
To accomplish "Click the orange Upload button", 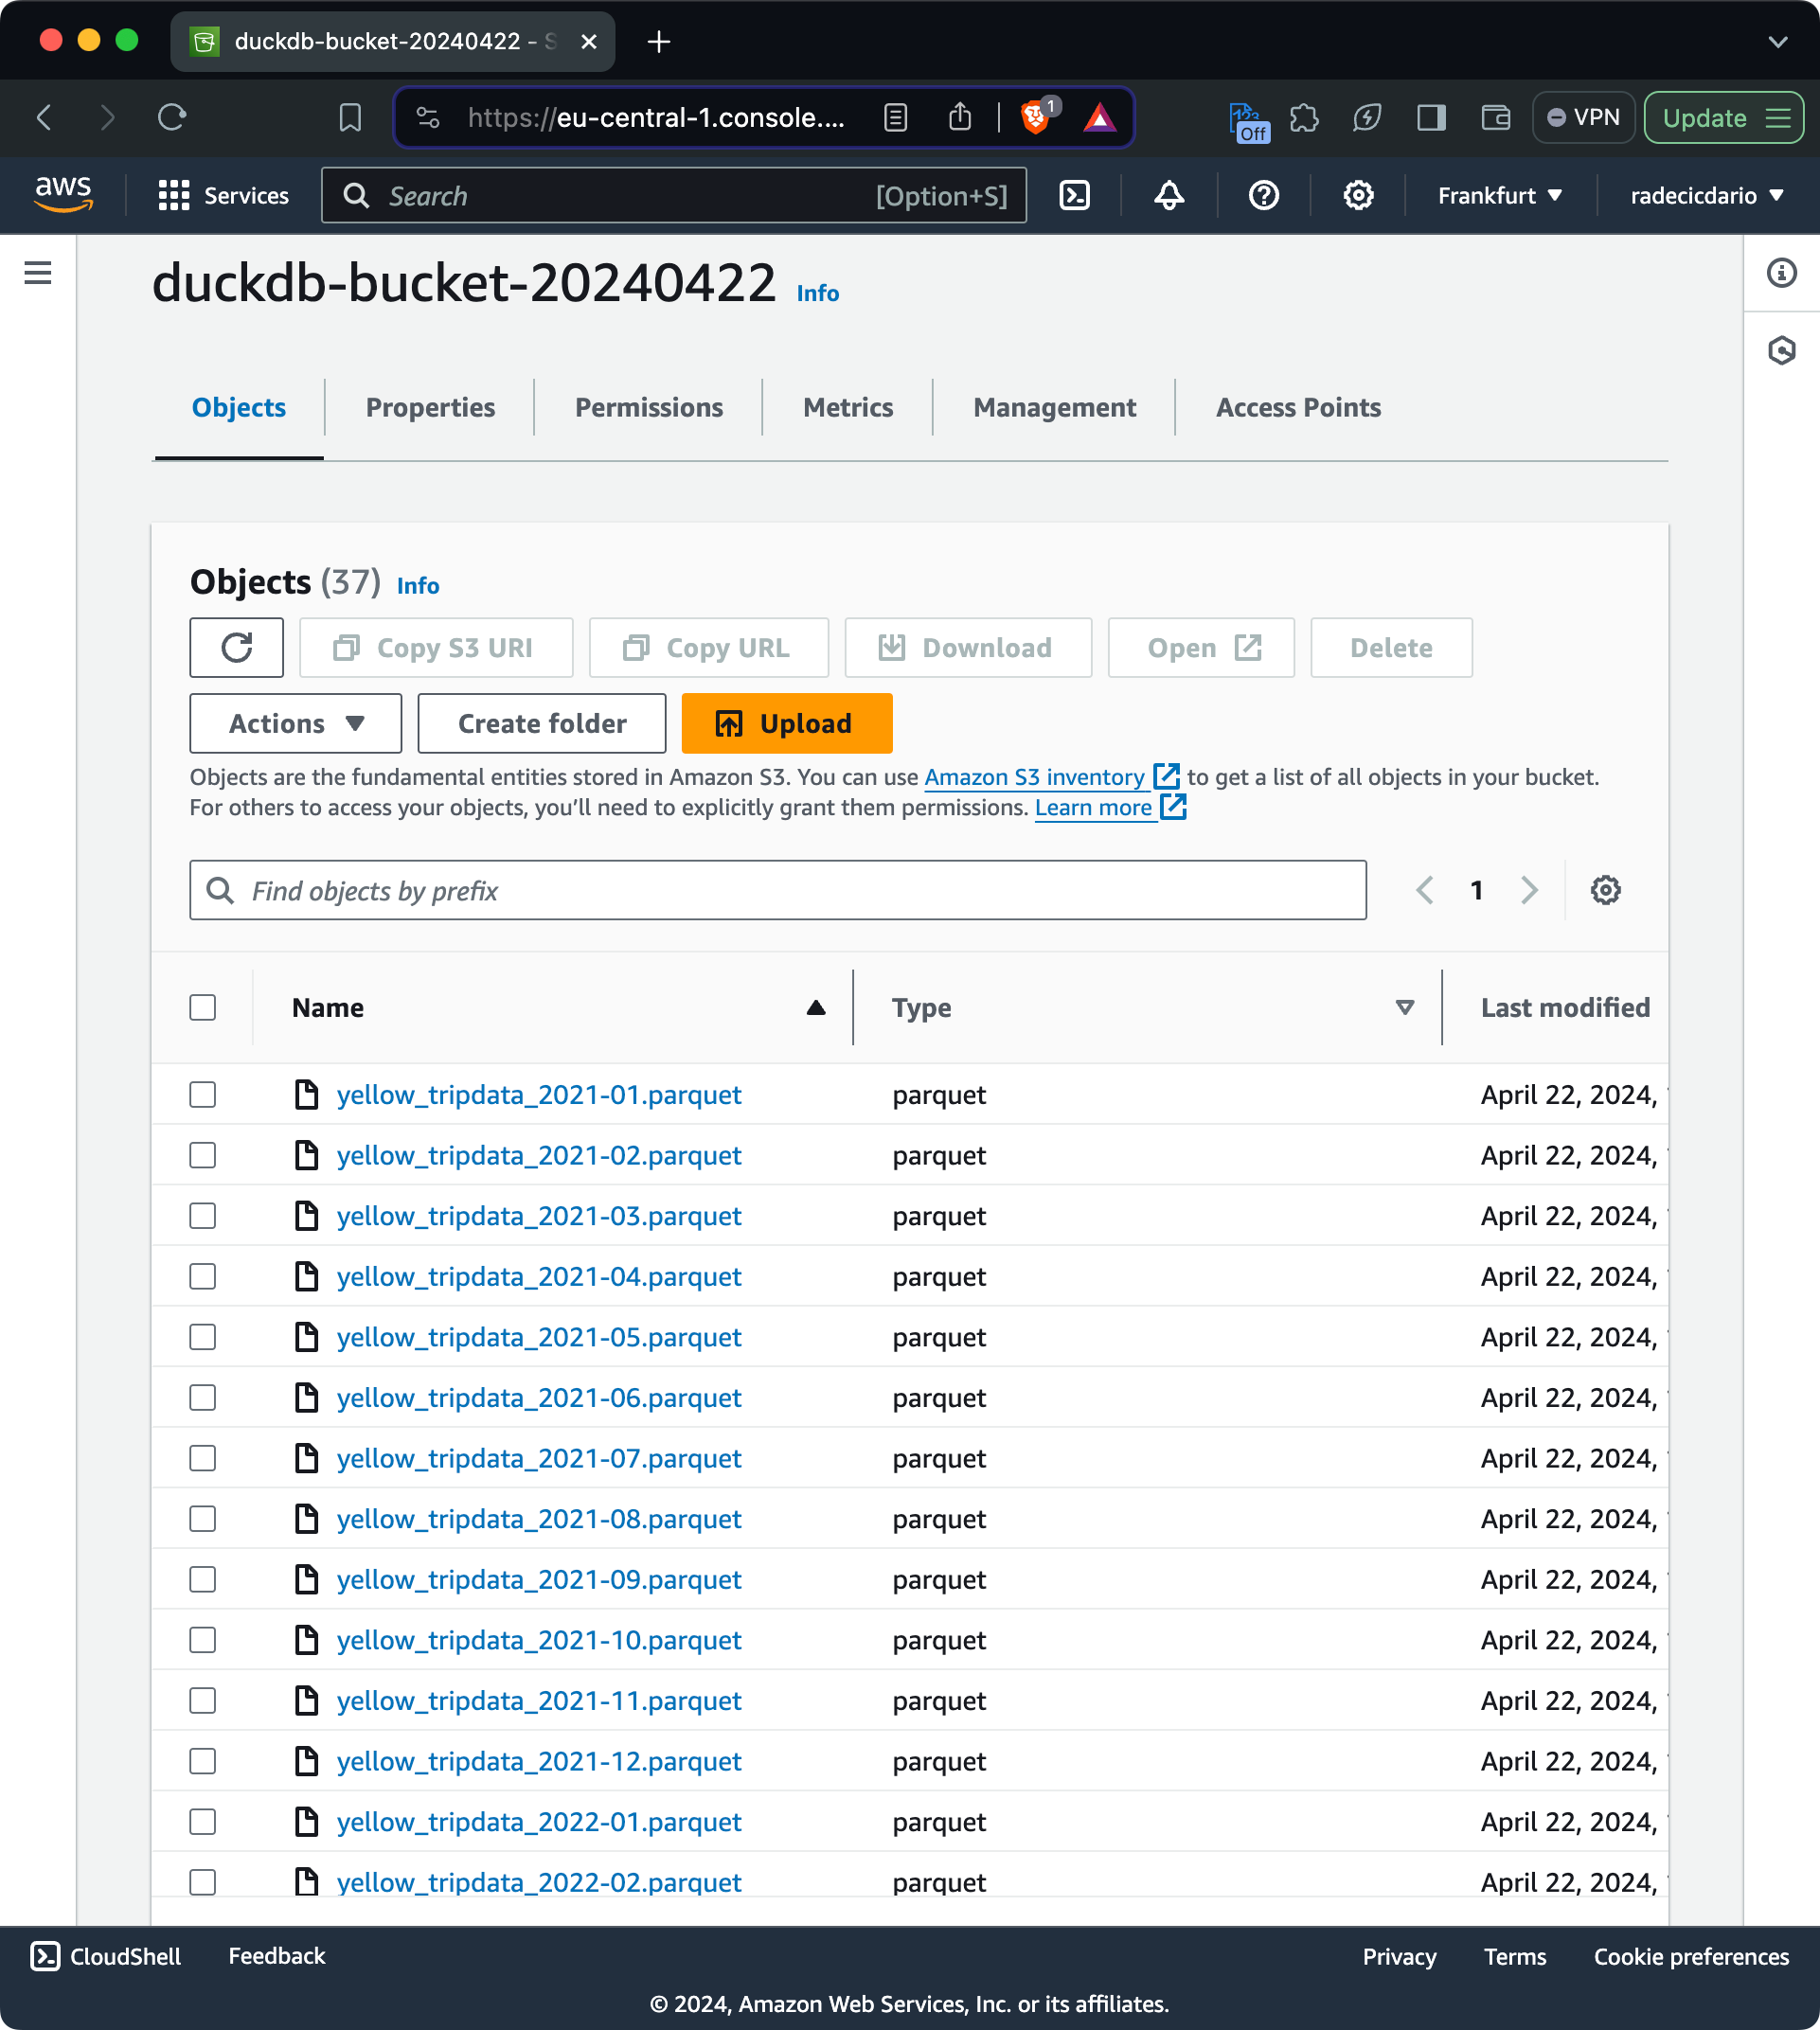I will pyautogui.click(x=786, y=723).
